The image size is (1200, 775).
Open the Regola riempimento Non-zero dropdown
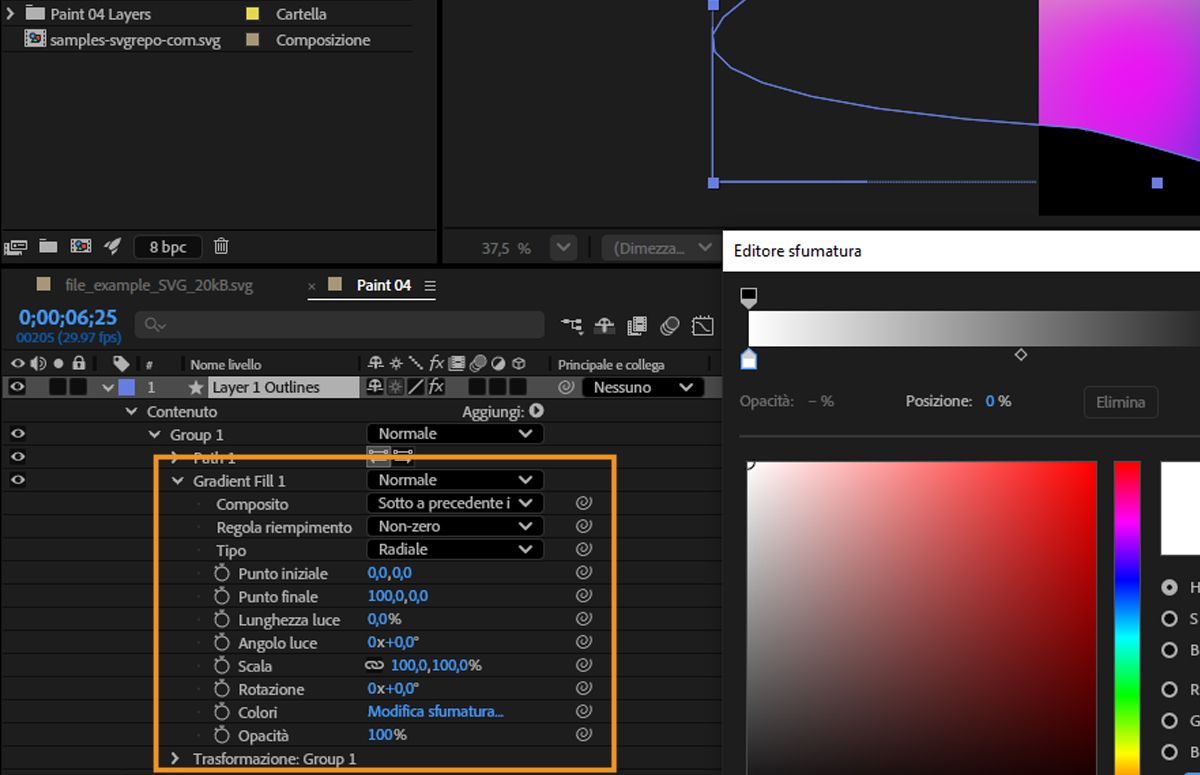[x=455, y=526]
